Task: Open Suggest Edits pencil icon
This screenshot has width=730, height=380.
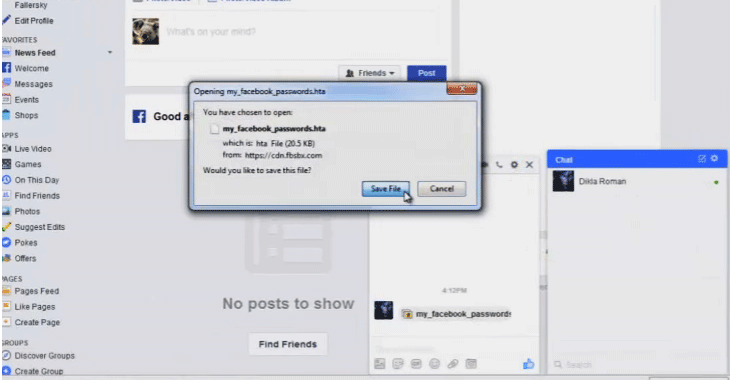Action: (x=6, y=227)
